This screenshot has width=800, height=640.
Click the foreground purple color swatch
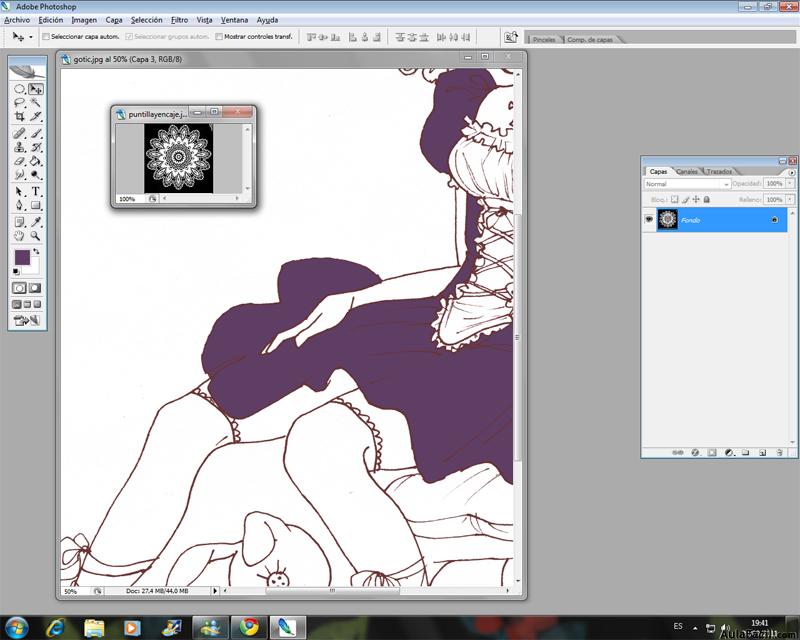[x=22, y=258]
